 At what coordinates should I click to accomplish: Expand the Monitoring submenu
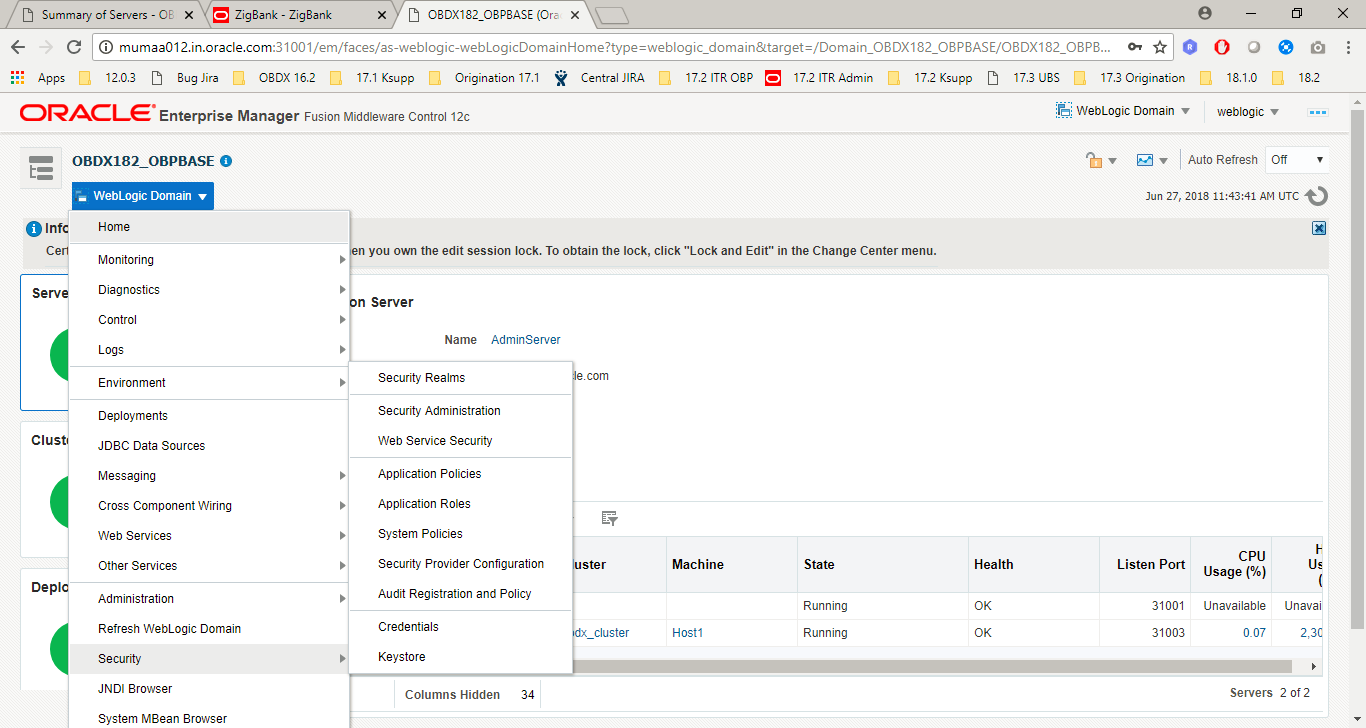[x=209, y=260]
